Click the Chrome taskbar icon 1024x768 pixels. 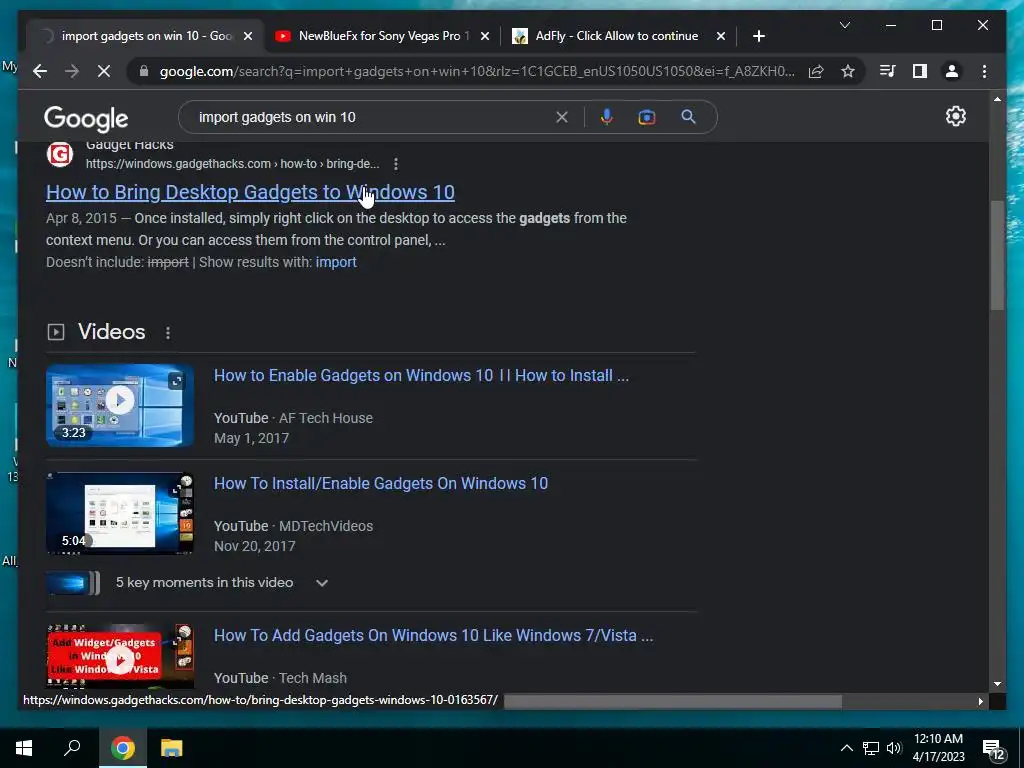tap(122, 748)
